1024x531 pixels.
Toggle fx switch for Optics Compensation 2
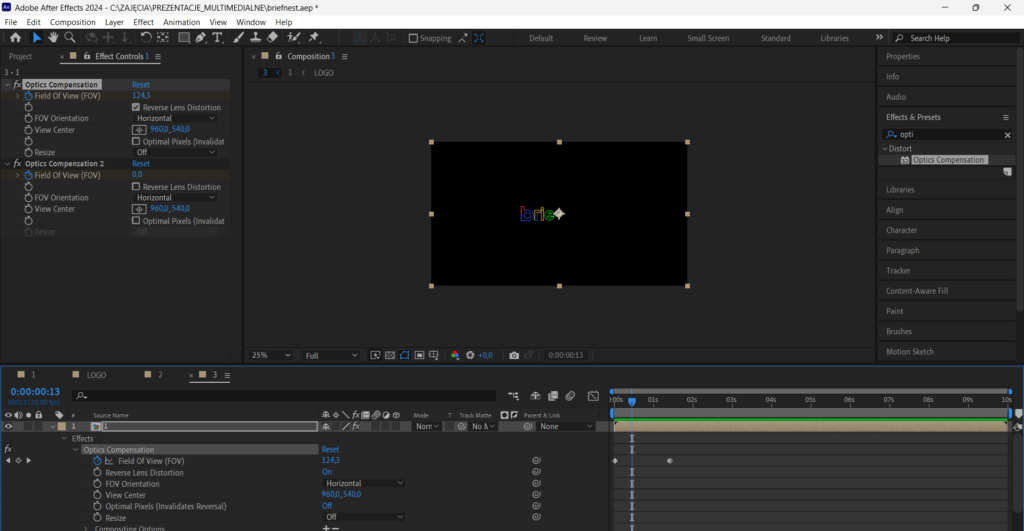click(x=18, y=163)
